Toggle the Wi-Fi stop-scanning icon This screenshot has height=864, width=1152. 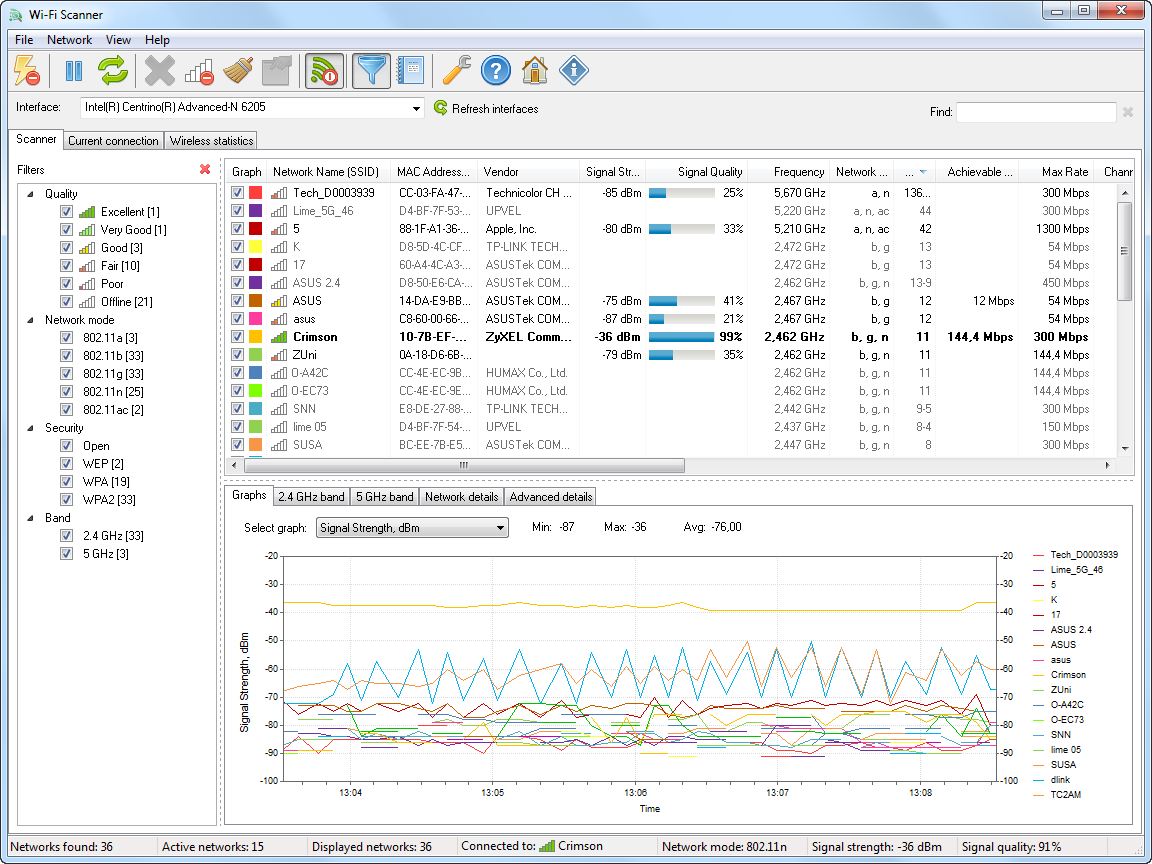(x=324, y=70)
